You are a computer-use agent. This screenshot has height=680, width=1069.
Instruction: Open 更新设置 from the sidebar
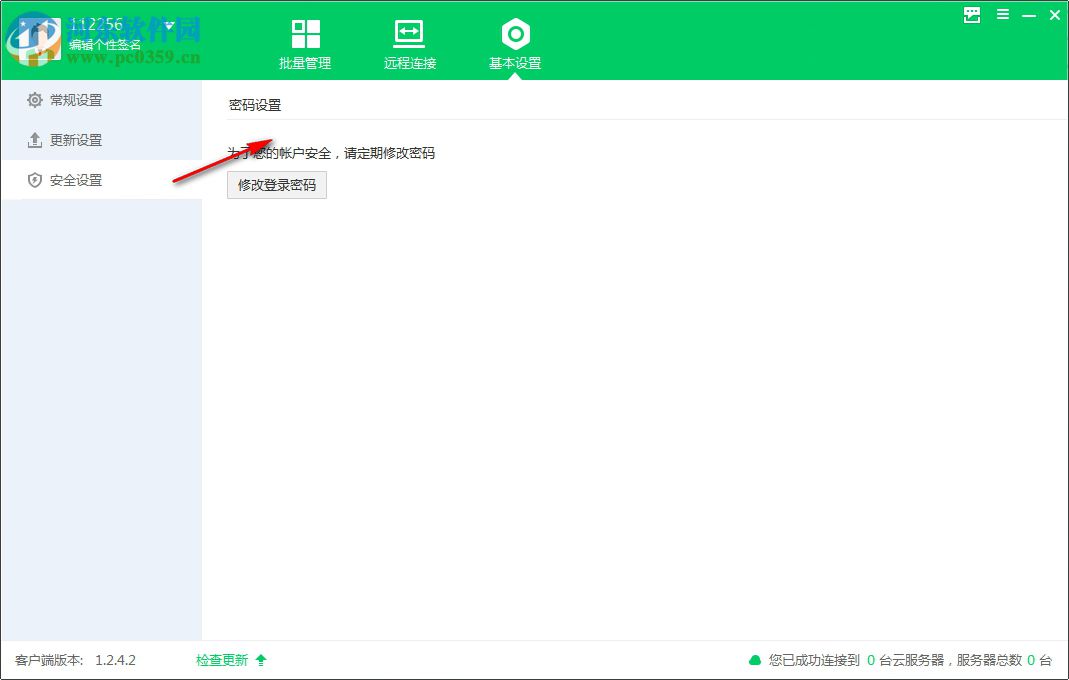[x=75, y=140]
